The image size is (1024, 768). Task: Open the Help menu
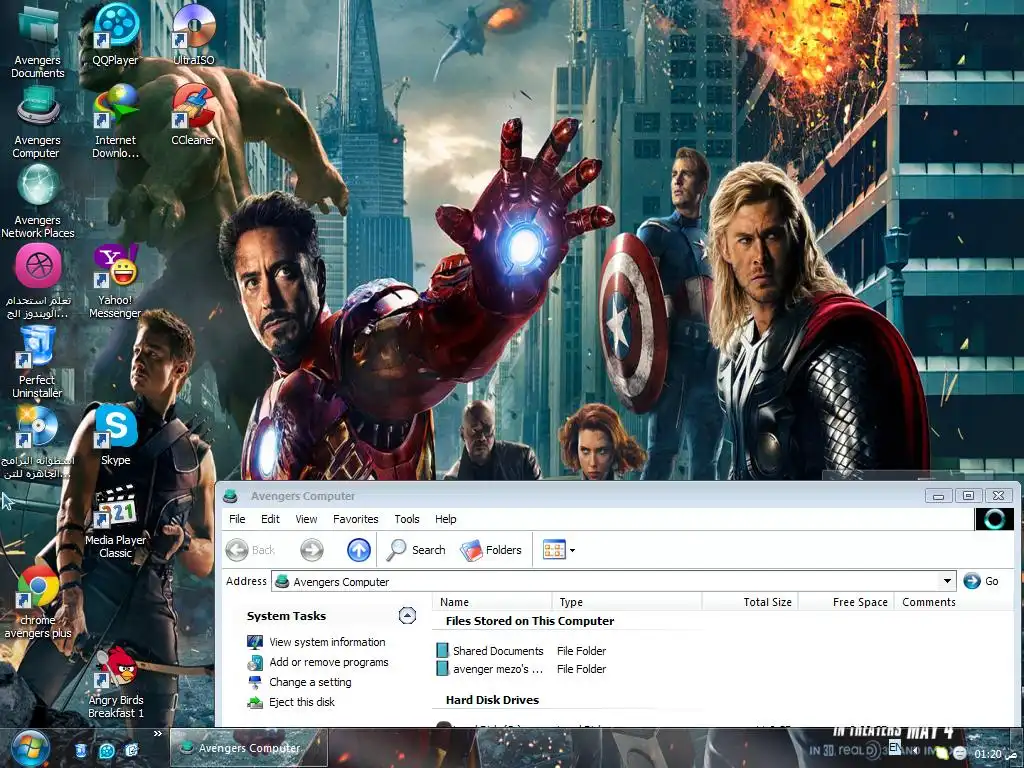click(446, 519)
